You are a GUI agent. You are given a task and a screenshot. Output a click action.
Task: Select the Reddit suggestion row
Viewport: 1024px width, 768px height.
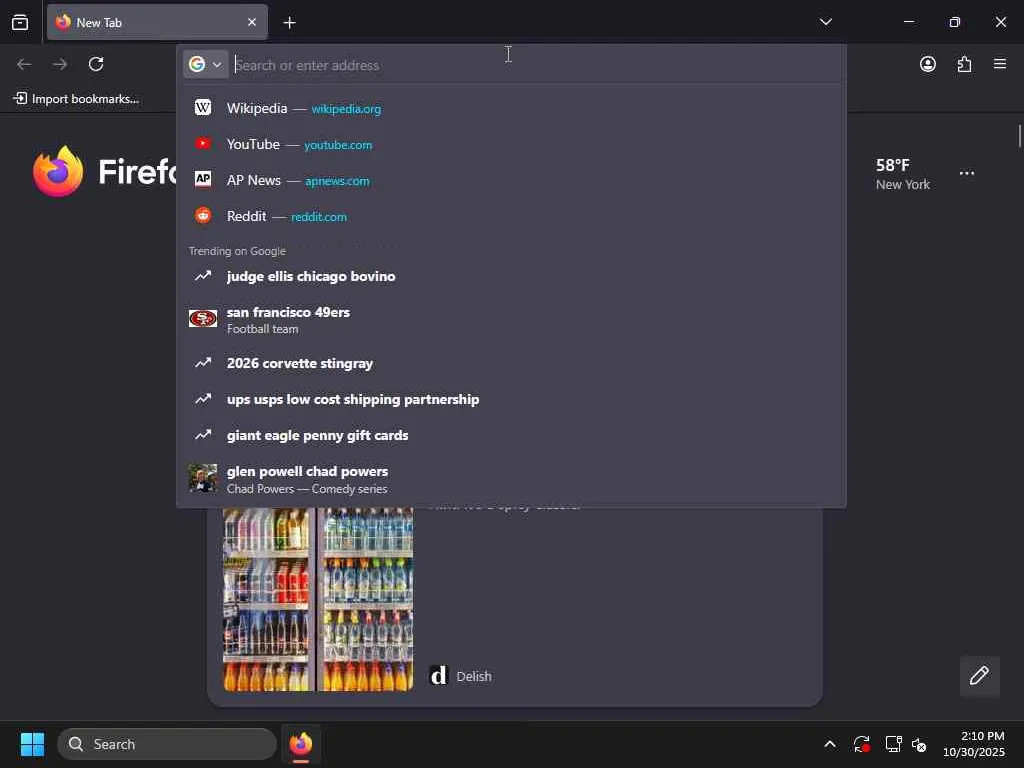(x=511, y=216)
